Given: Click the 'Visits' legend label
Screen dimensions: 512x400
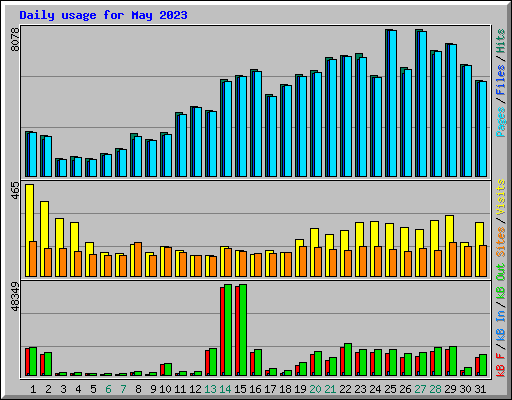Looking at the screenshot, I should coord(500,198).
